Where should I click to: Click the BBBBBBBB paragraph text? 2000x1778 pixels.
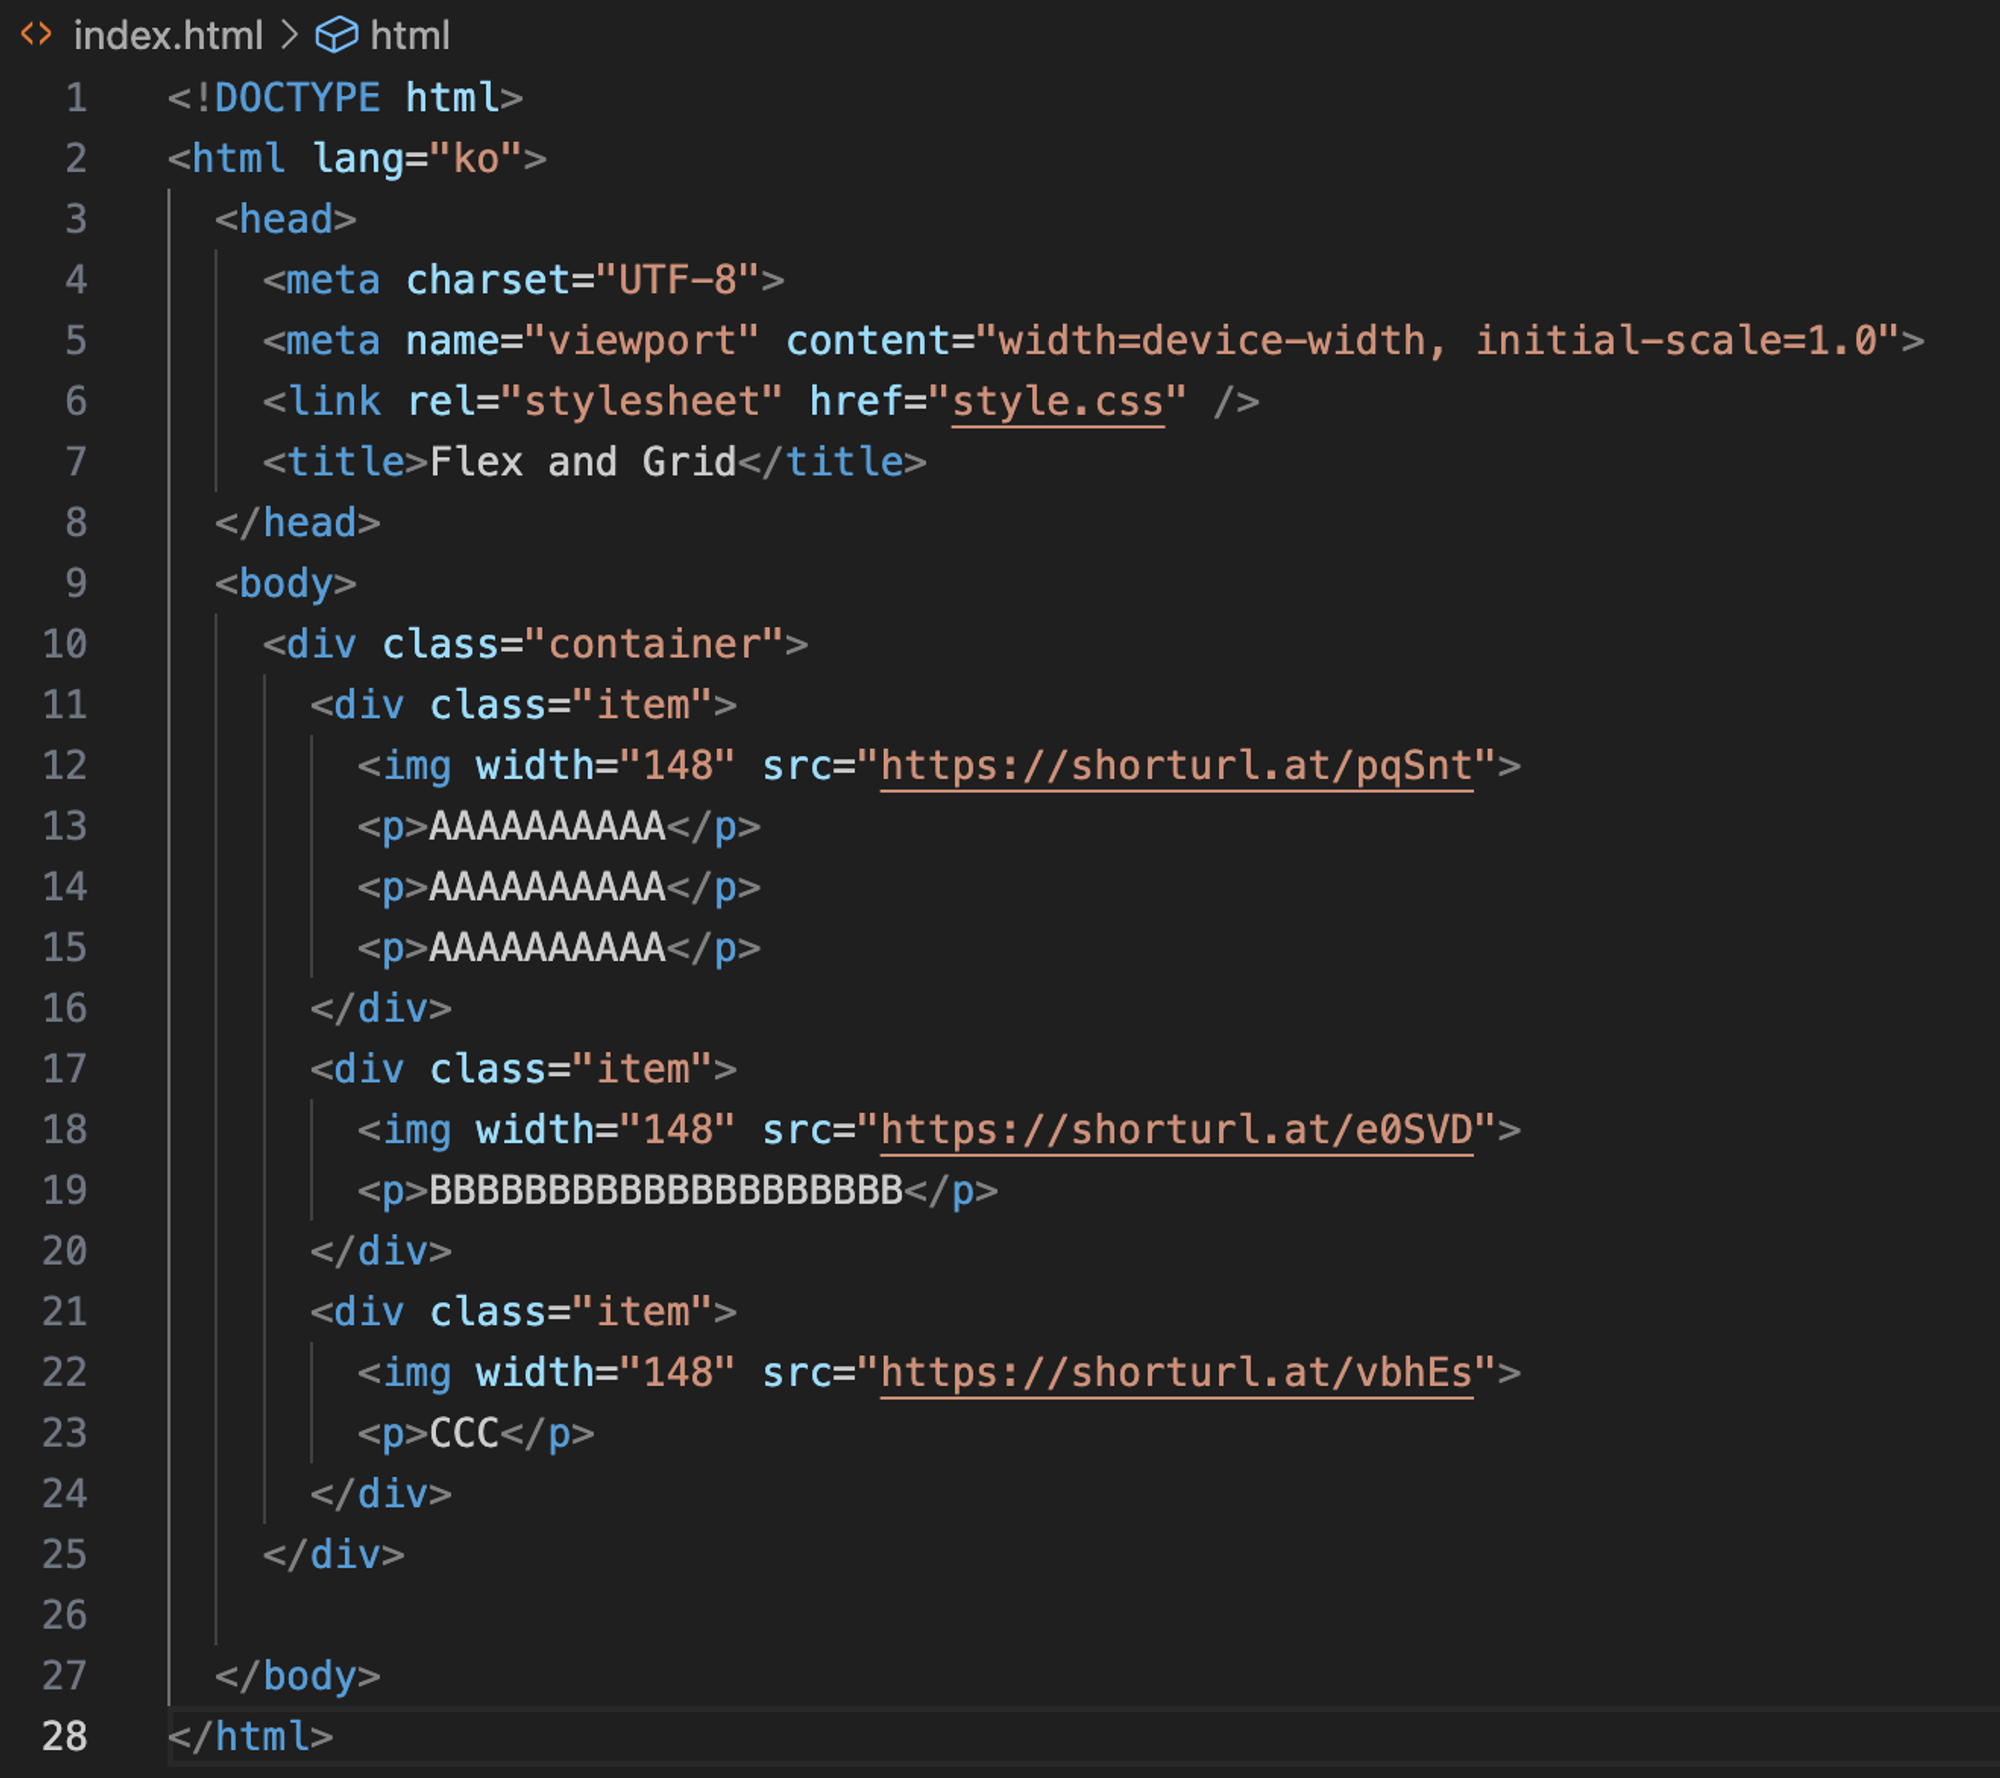[x=665, y=1190]
